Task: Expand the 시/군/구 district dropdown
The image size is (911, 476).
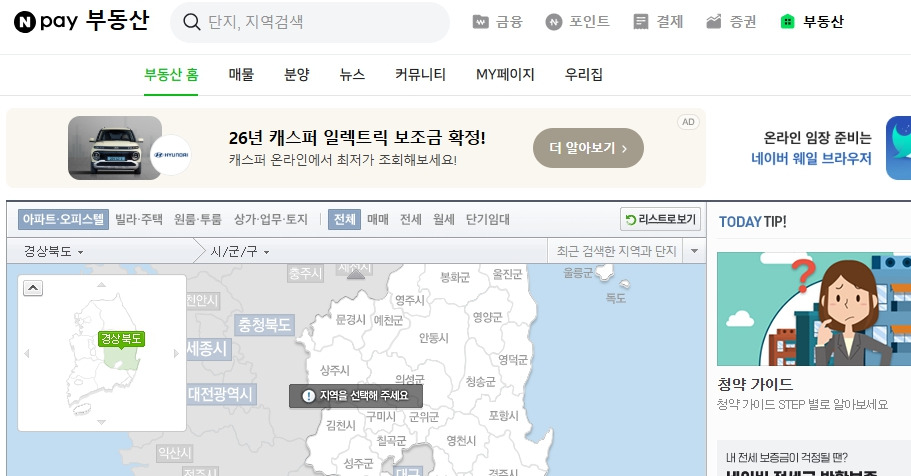Action: (240, 252)
